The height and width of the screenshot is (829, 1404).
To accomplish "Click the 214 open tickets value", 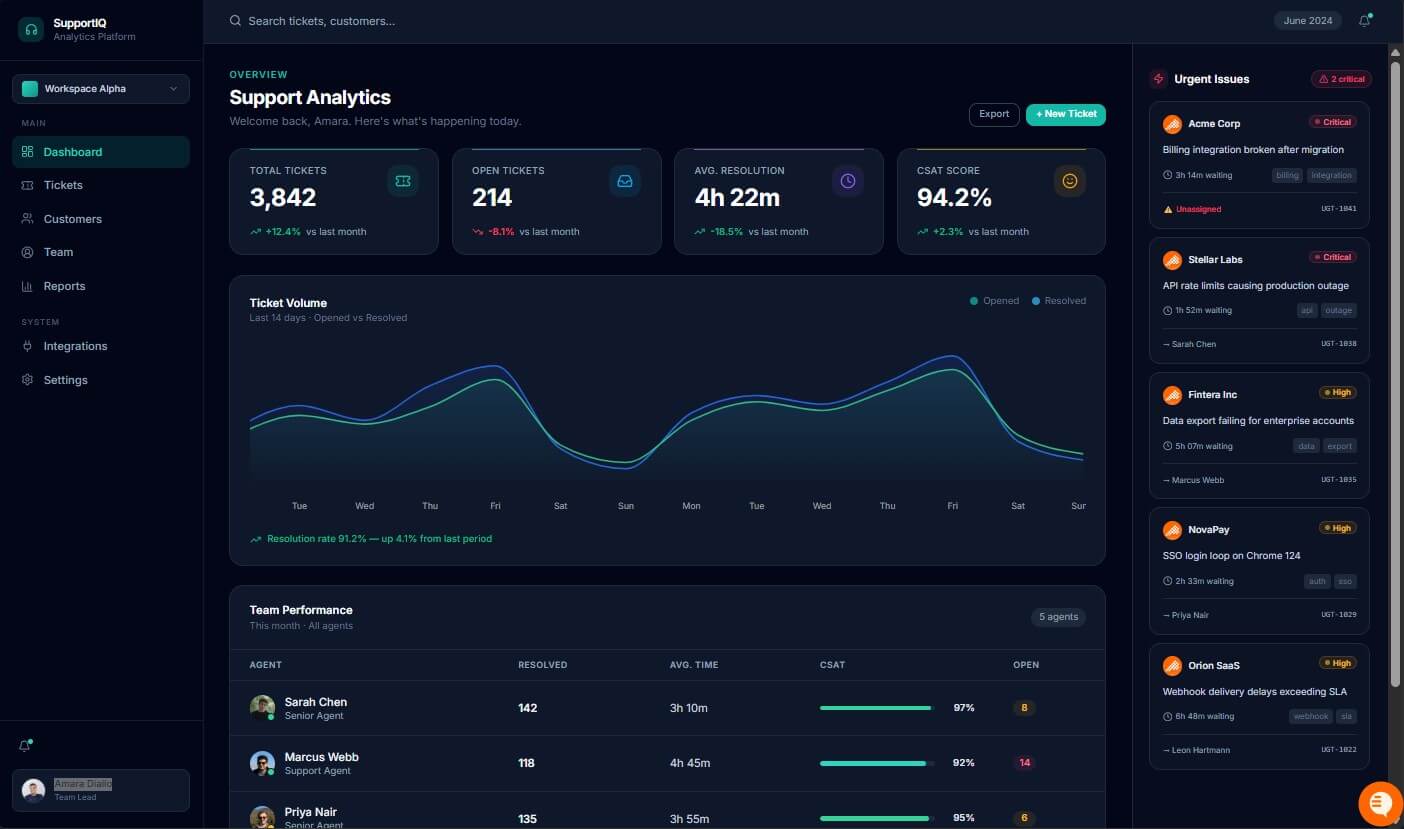I will point(492,198).
